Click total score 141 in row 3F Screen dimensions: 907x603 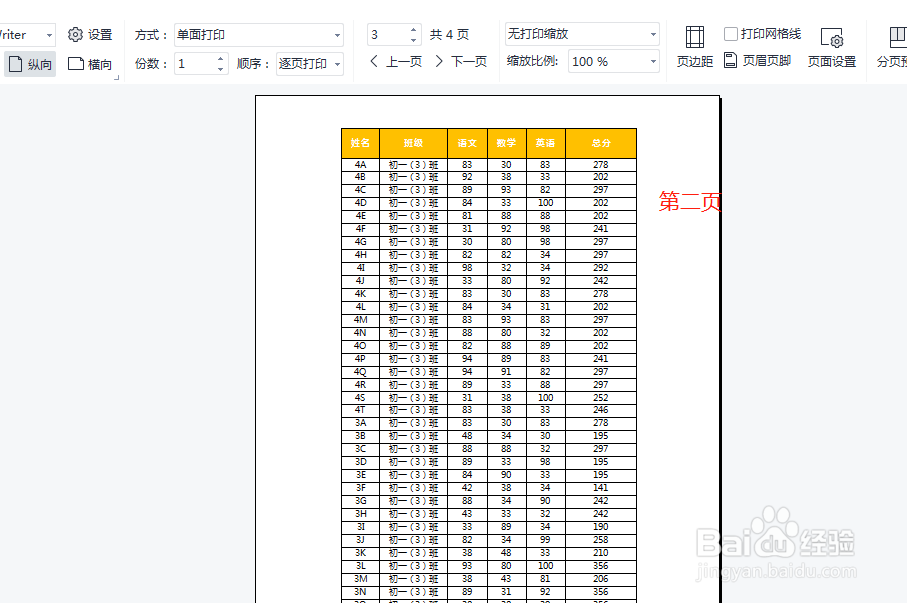point(601,488)
